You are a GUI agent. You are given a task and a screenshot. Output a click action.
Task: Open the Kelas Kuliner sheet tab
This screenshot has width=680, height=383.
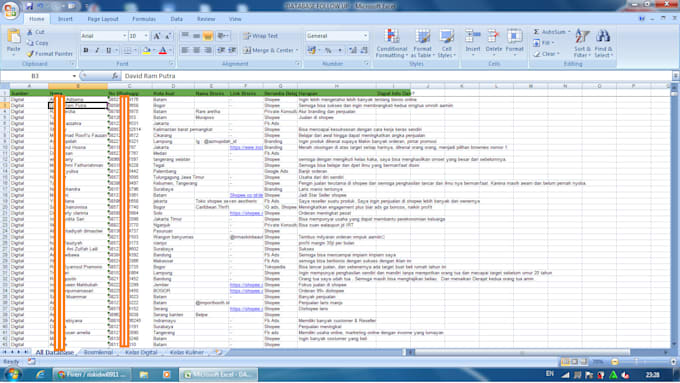click(186, 352)
